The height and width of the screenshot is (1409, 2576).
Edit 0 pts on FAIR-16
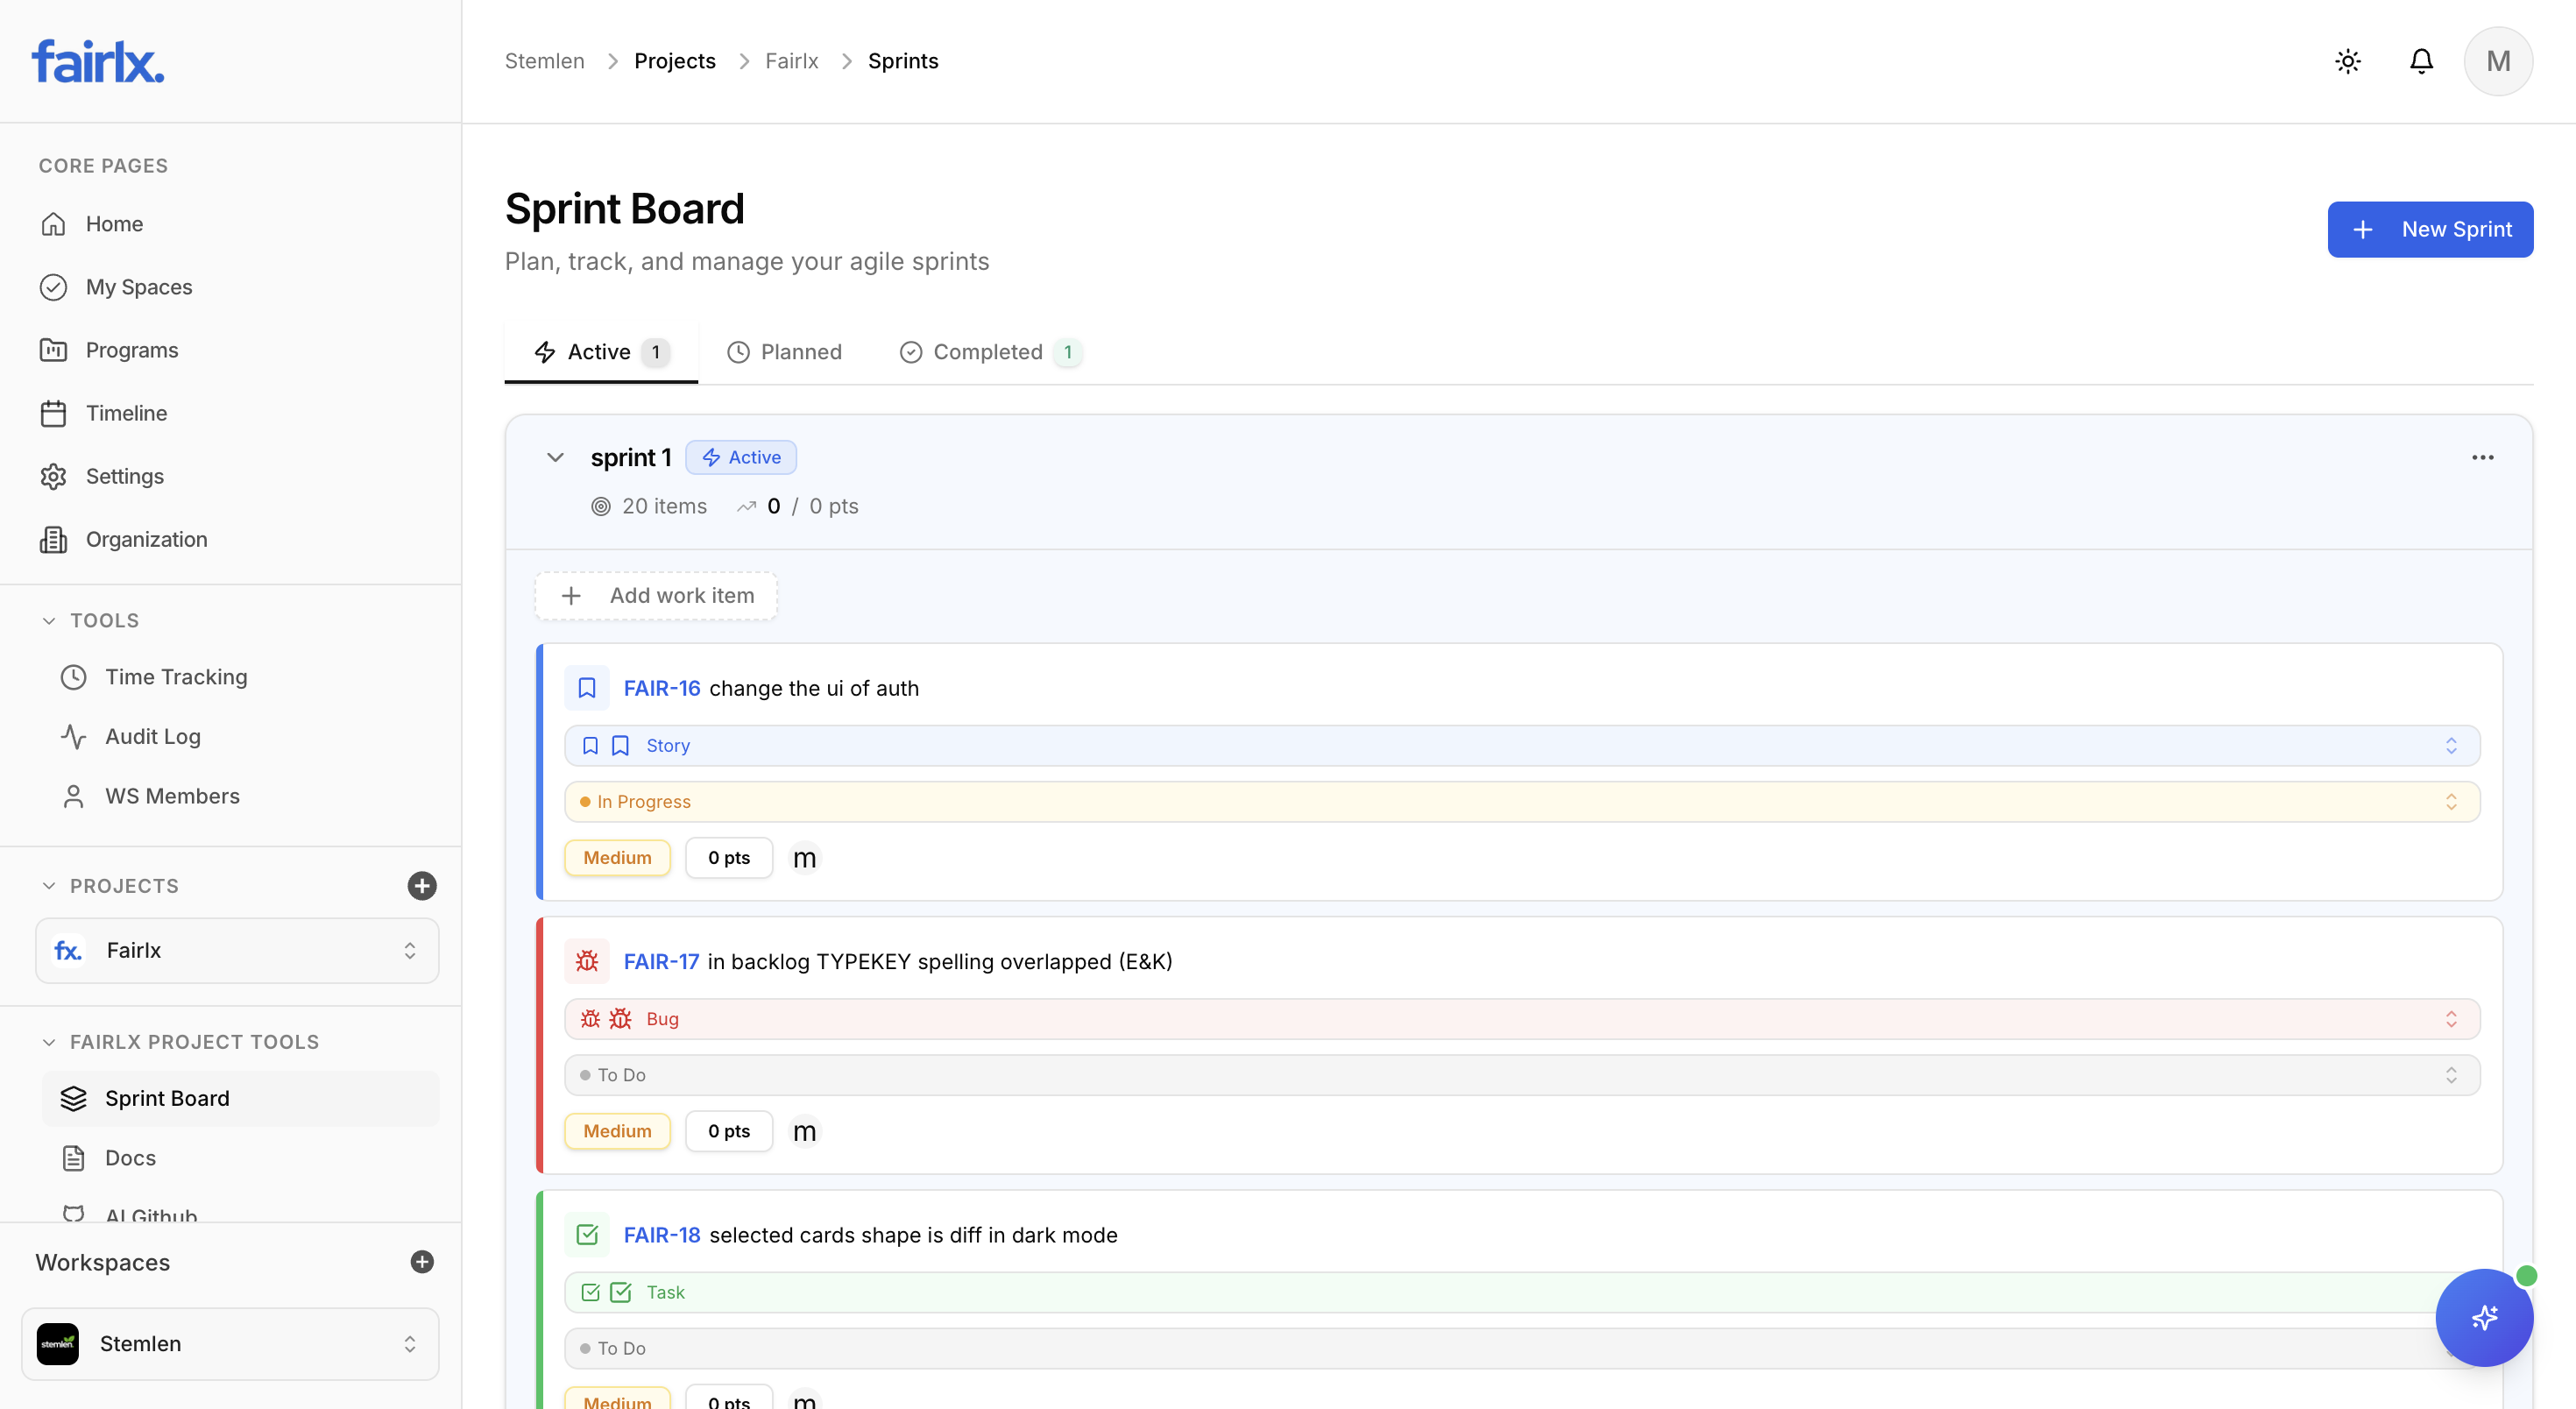click(729, 858)
